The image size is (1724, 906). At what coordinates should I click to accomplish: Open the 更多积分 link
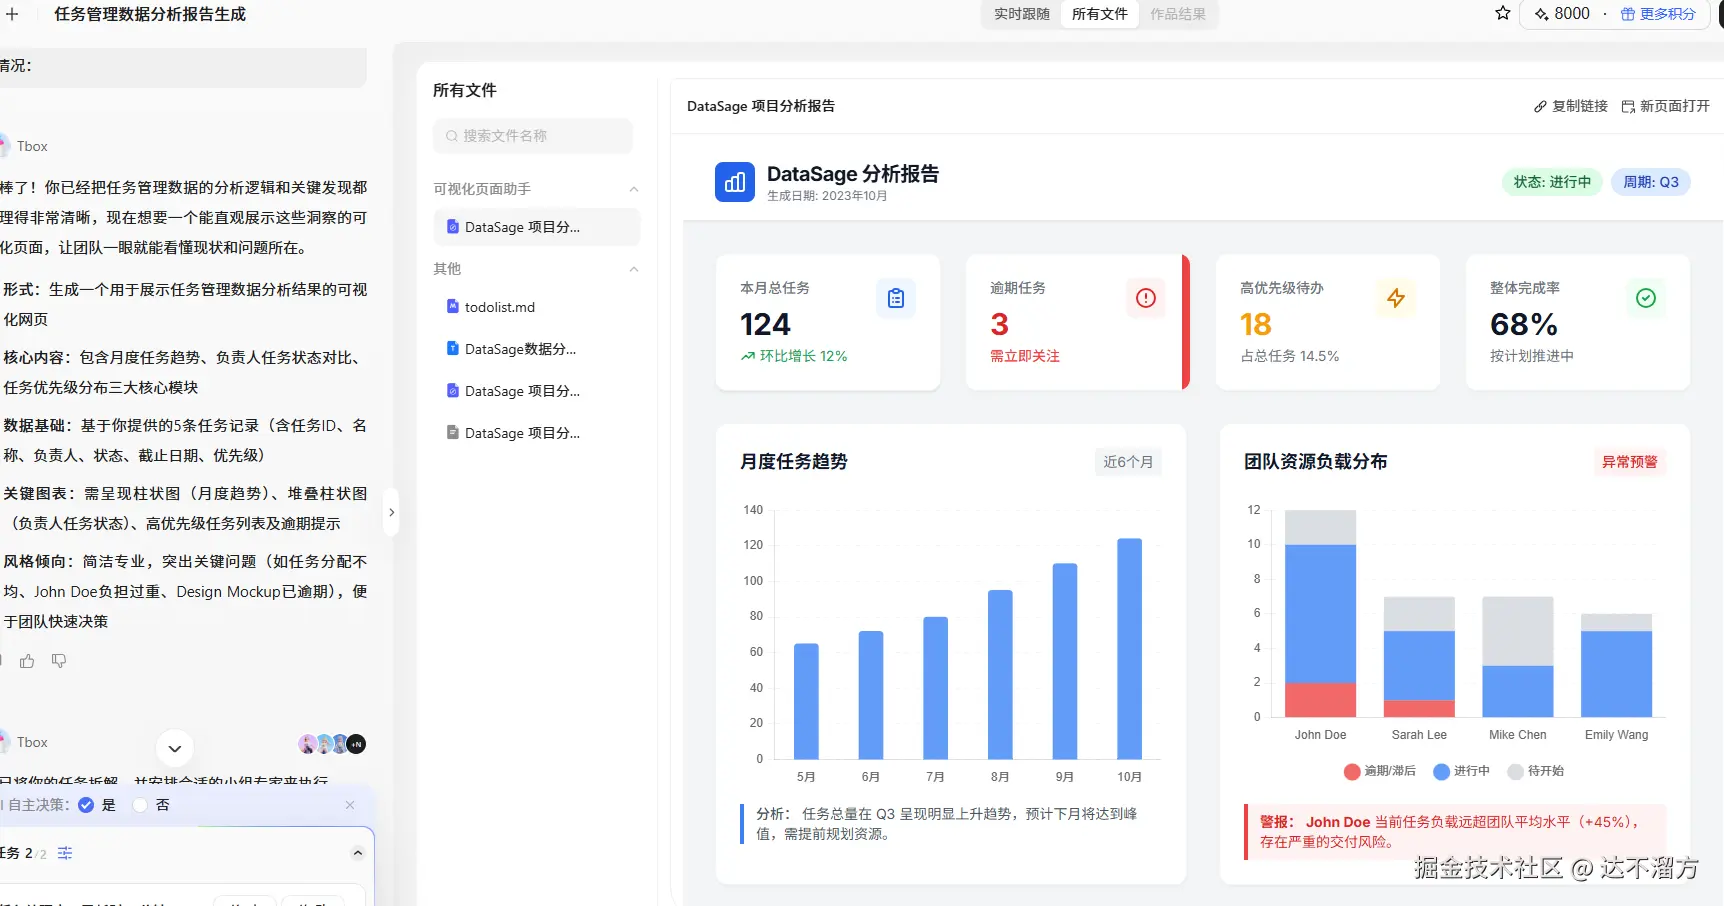click(1658, 14)
